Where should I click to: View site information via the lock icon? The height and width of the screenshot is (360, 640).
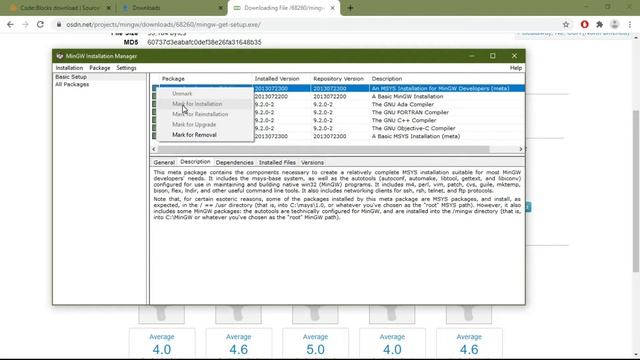click(59, 24)
